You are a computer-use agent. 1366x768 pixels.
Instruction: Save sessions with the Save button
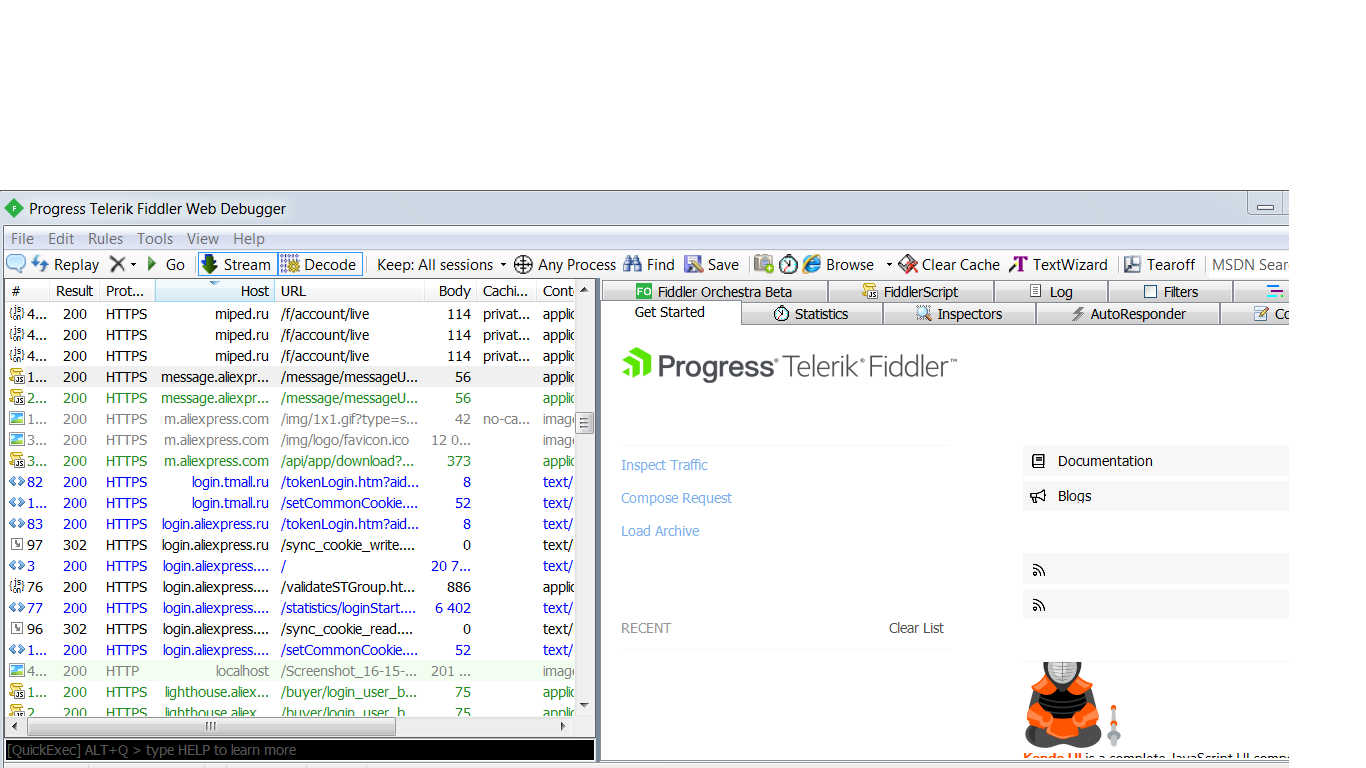[712, 264]
